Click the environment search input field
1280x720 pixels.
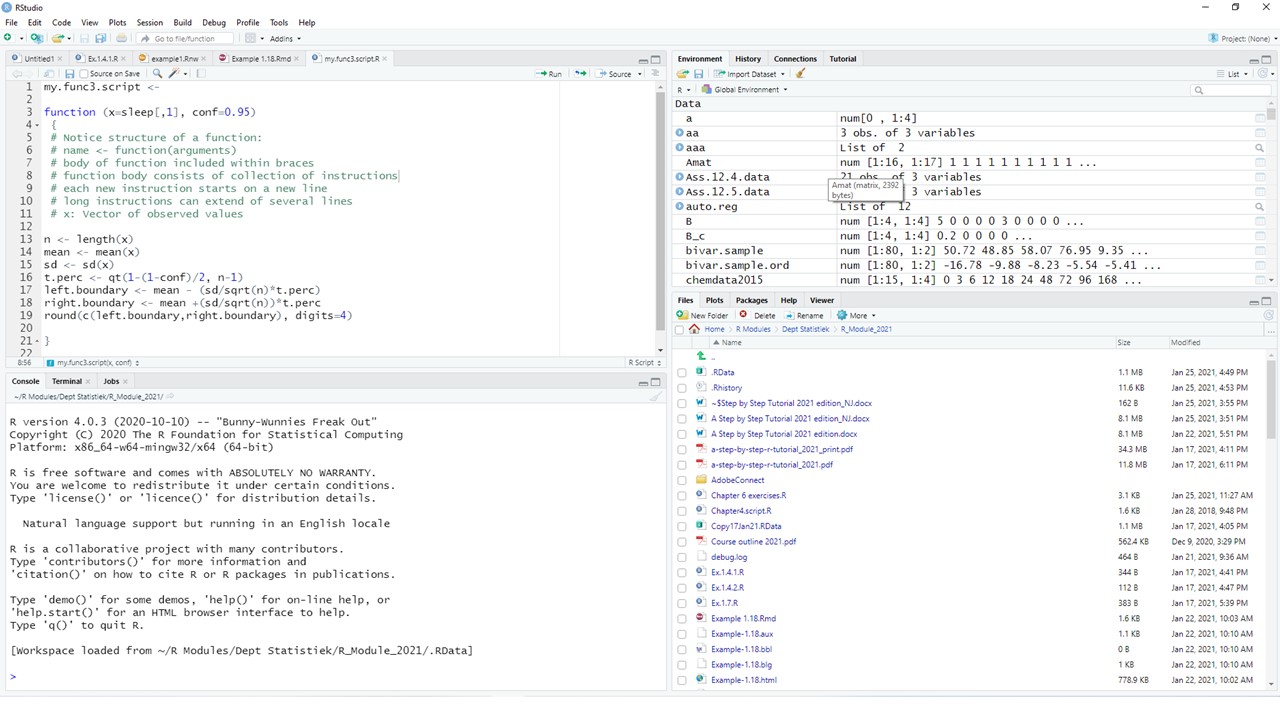coord(1230,89)
